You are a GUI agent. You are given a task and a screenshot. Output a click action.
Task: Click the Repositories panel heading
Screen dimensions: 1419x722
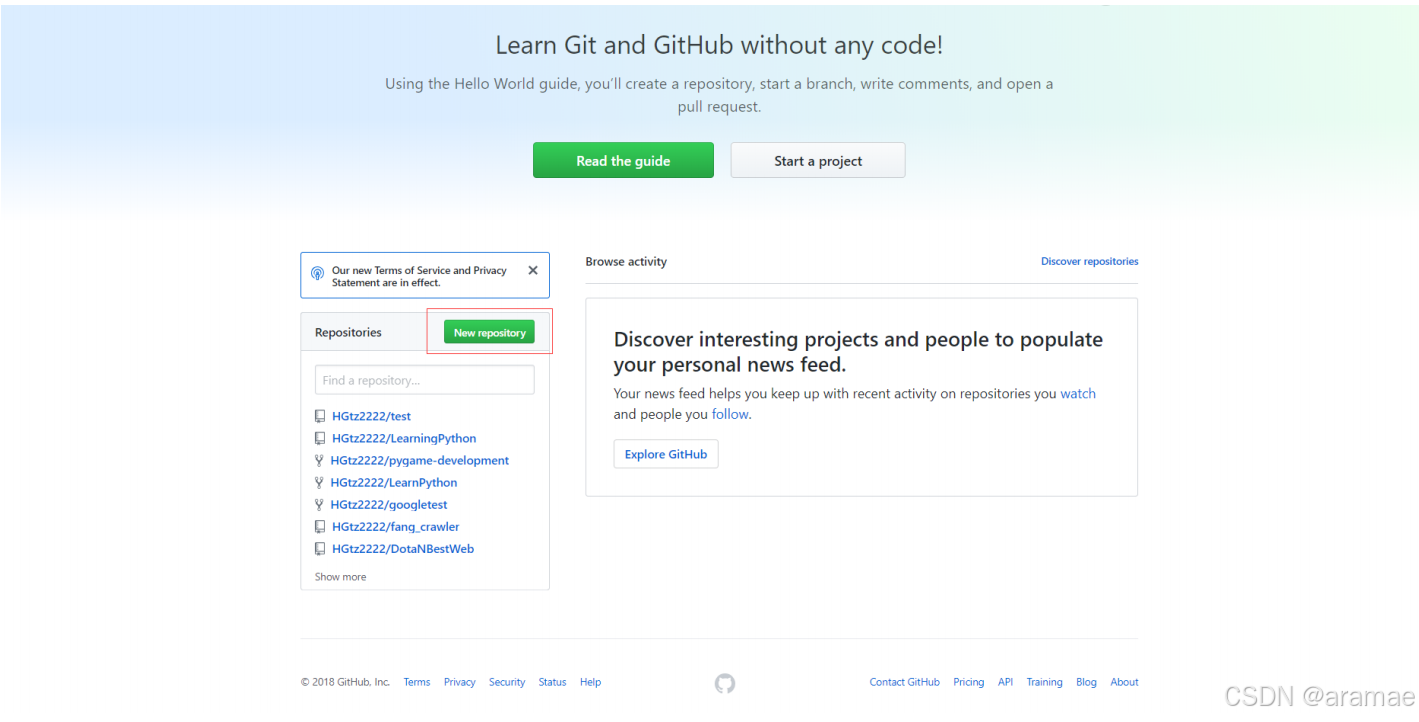(x=348, y=332)
